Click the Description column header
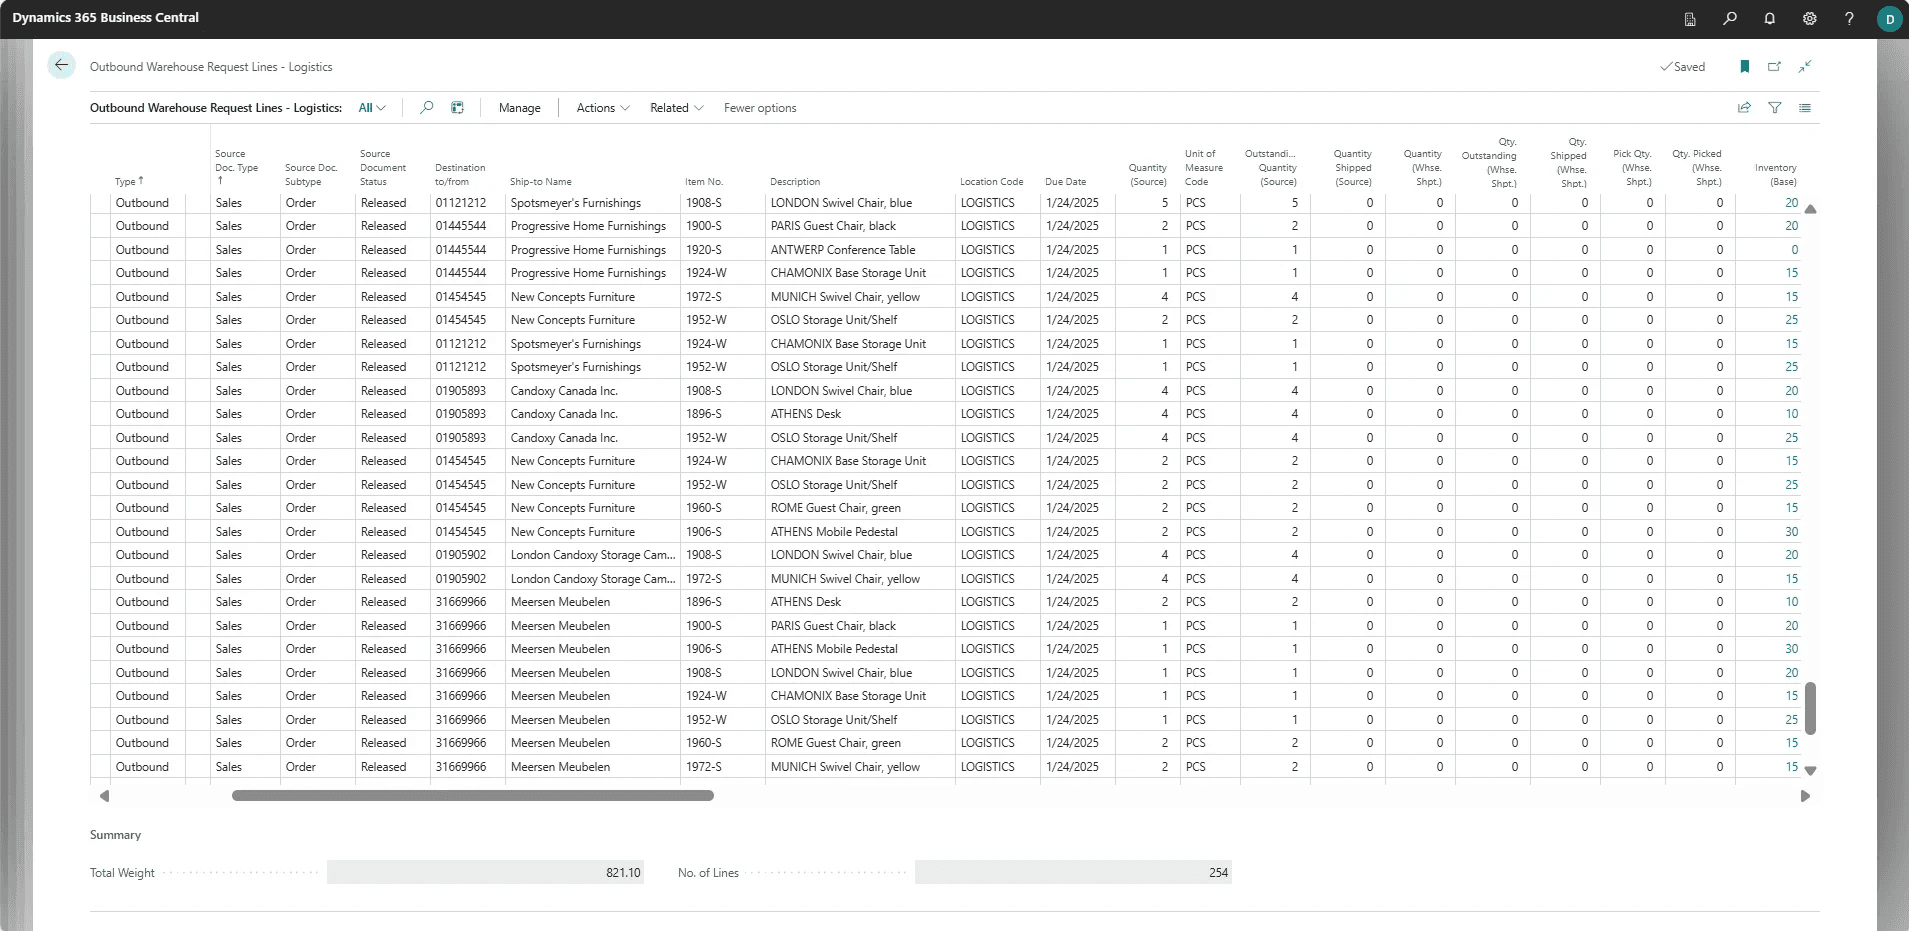The image size is (1909, 931). click(x=795, y=182)
